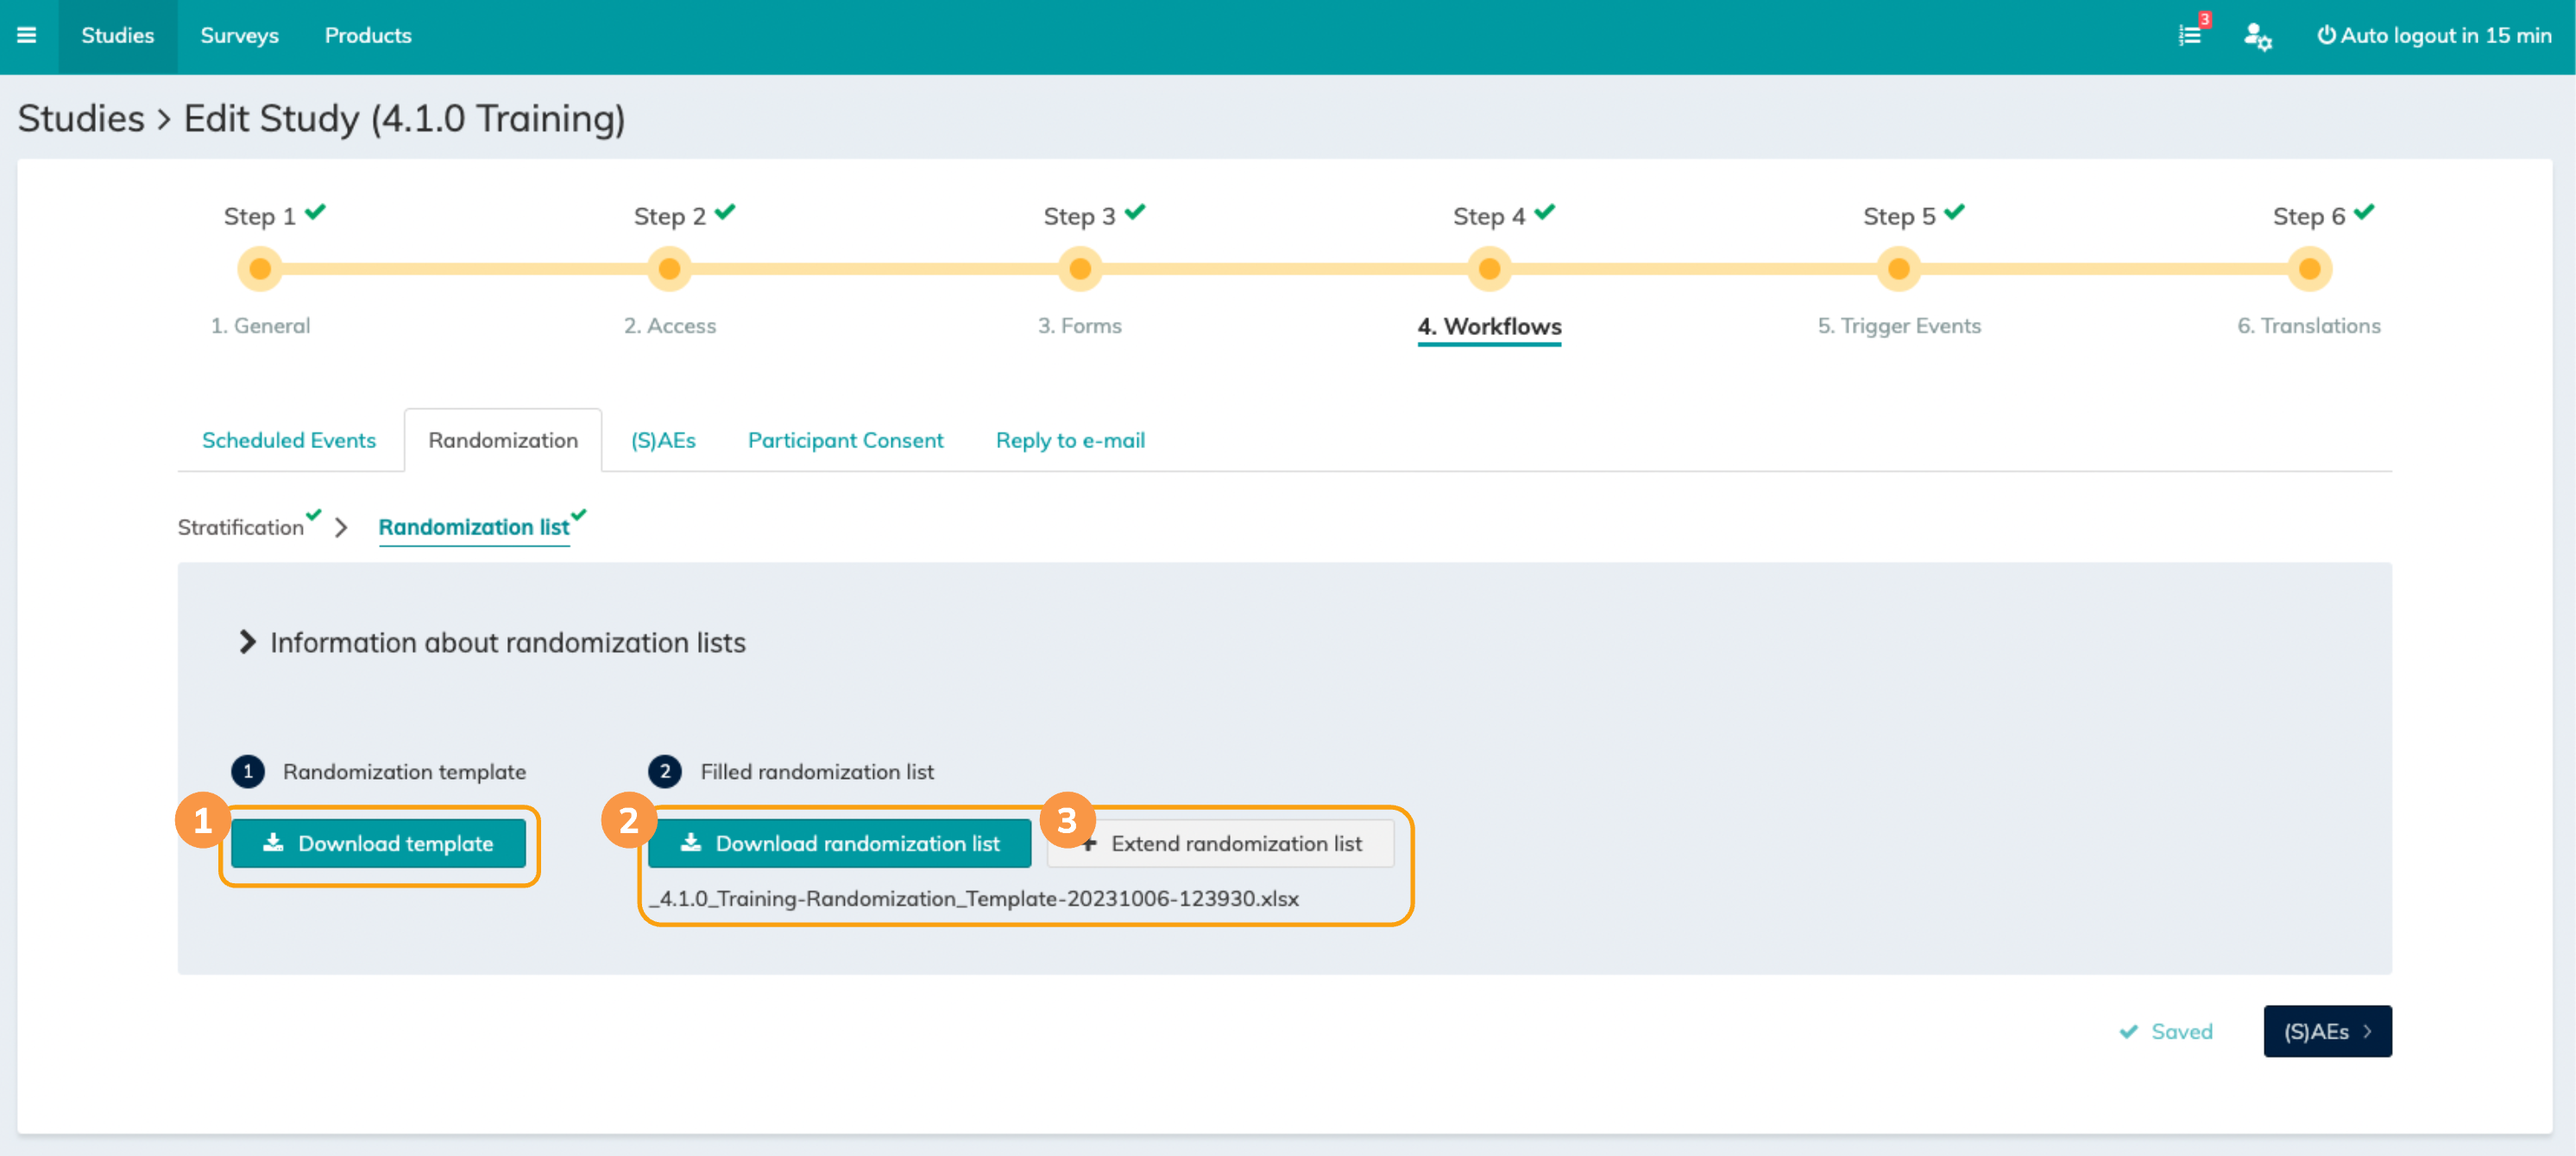Click Download randomization list button
The height and width of the screenshot is (1156, 2576).
point(839,843)
